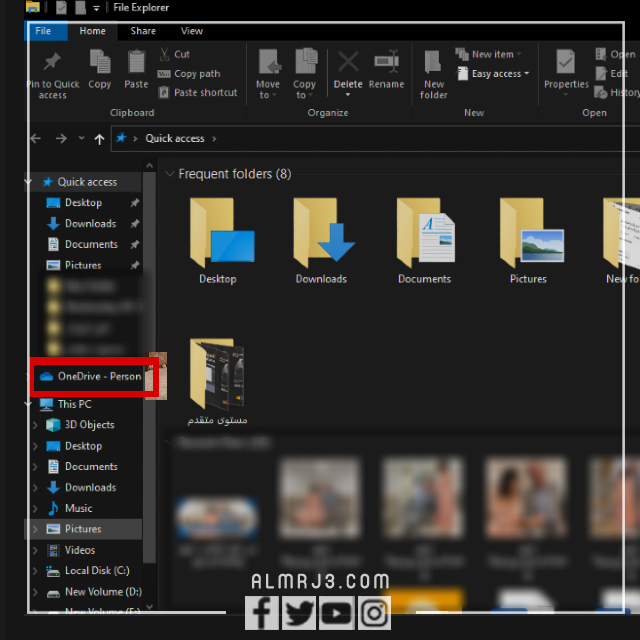640x640 pixels.
Task: Click the navigation pane vertical scrollbar
Action: [149, 367]
